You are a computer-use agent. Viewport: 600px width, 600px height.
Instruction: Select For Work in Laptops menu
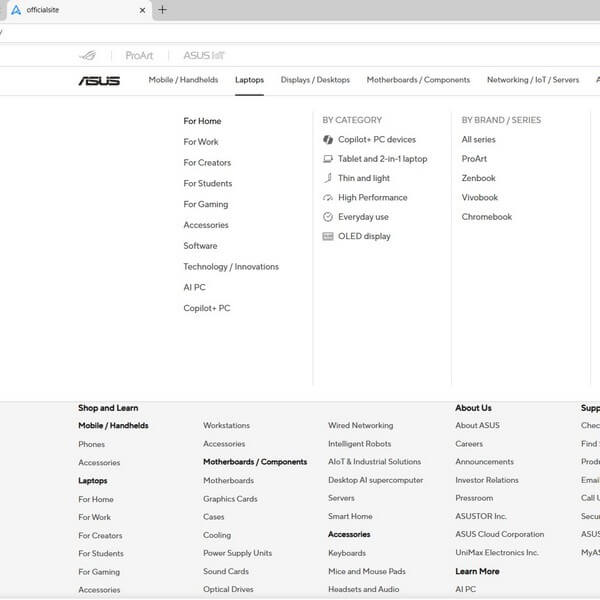[201, 142]
